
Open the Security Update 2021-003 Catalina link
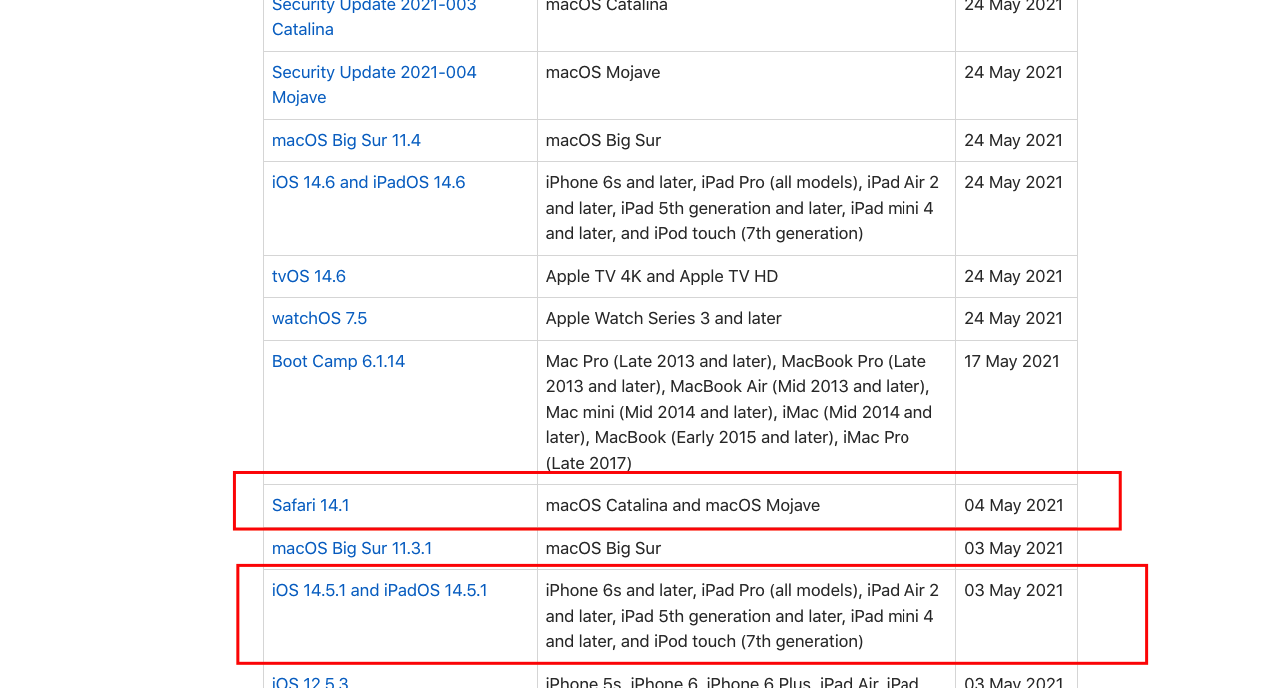click(x=374, y=17)
